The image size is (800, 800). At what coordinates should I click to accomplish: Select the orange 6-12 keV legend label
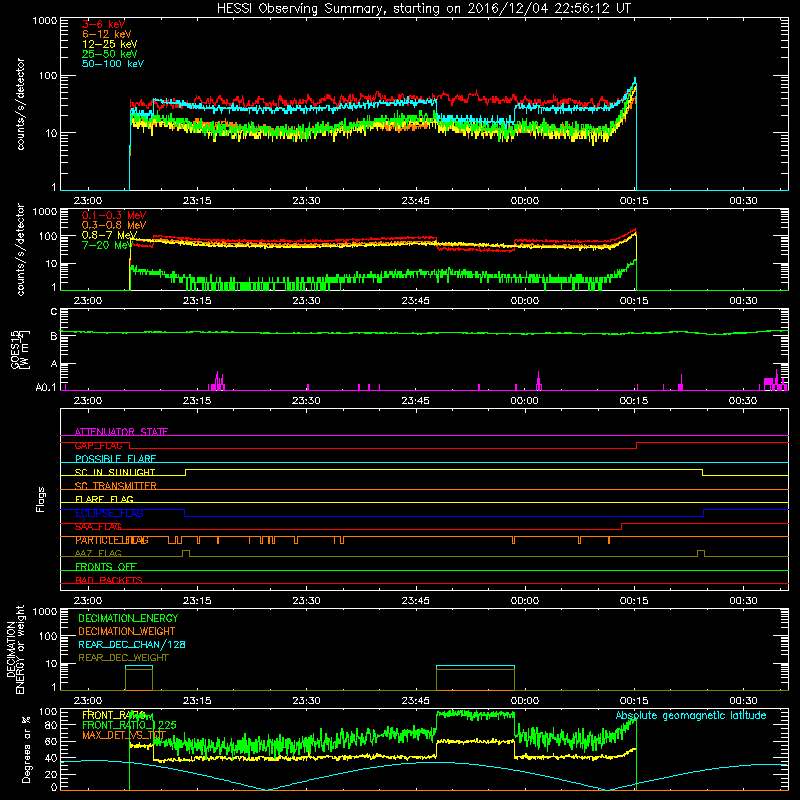pyautogui.click(x=106, y=34)
